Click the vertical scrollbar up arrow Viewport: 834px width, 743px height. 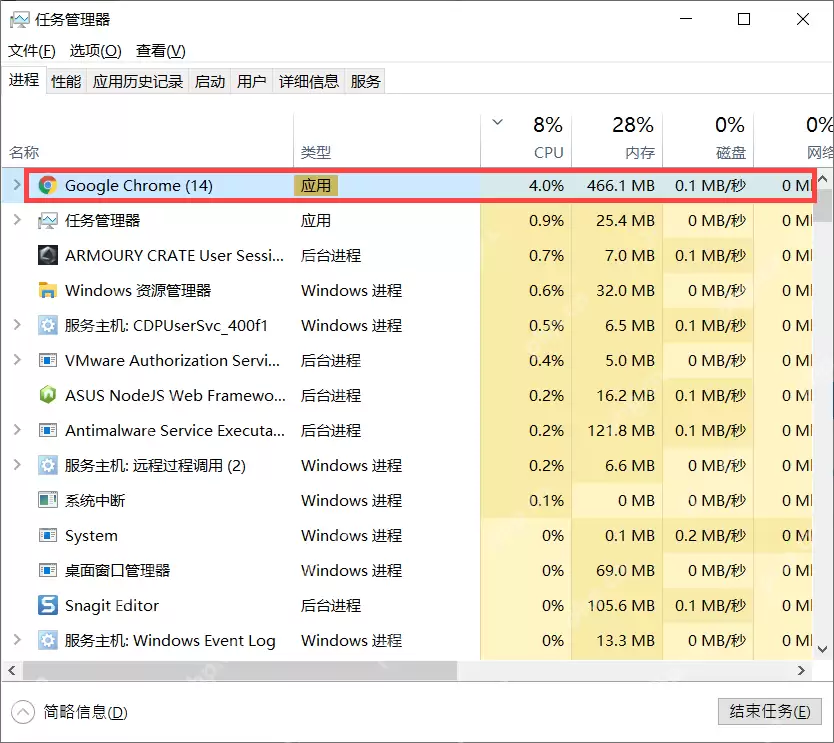coord(823,179)
